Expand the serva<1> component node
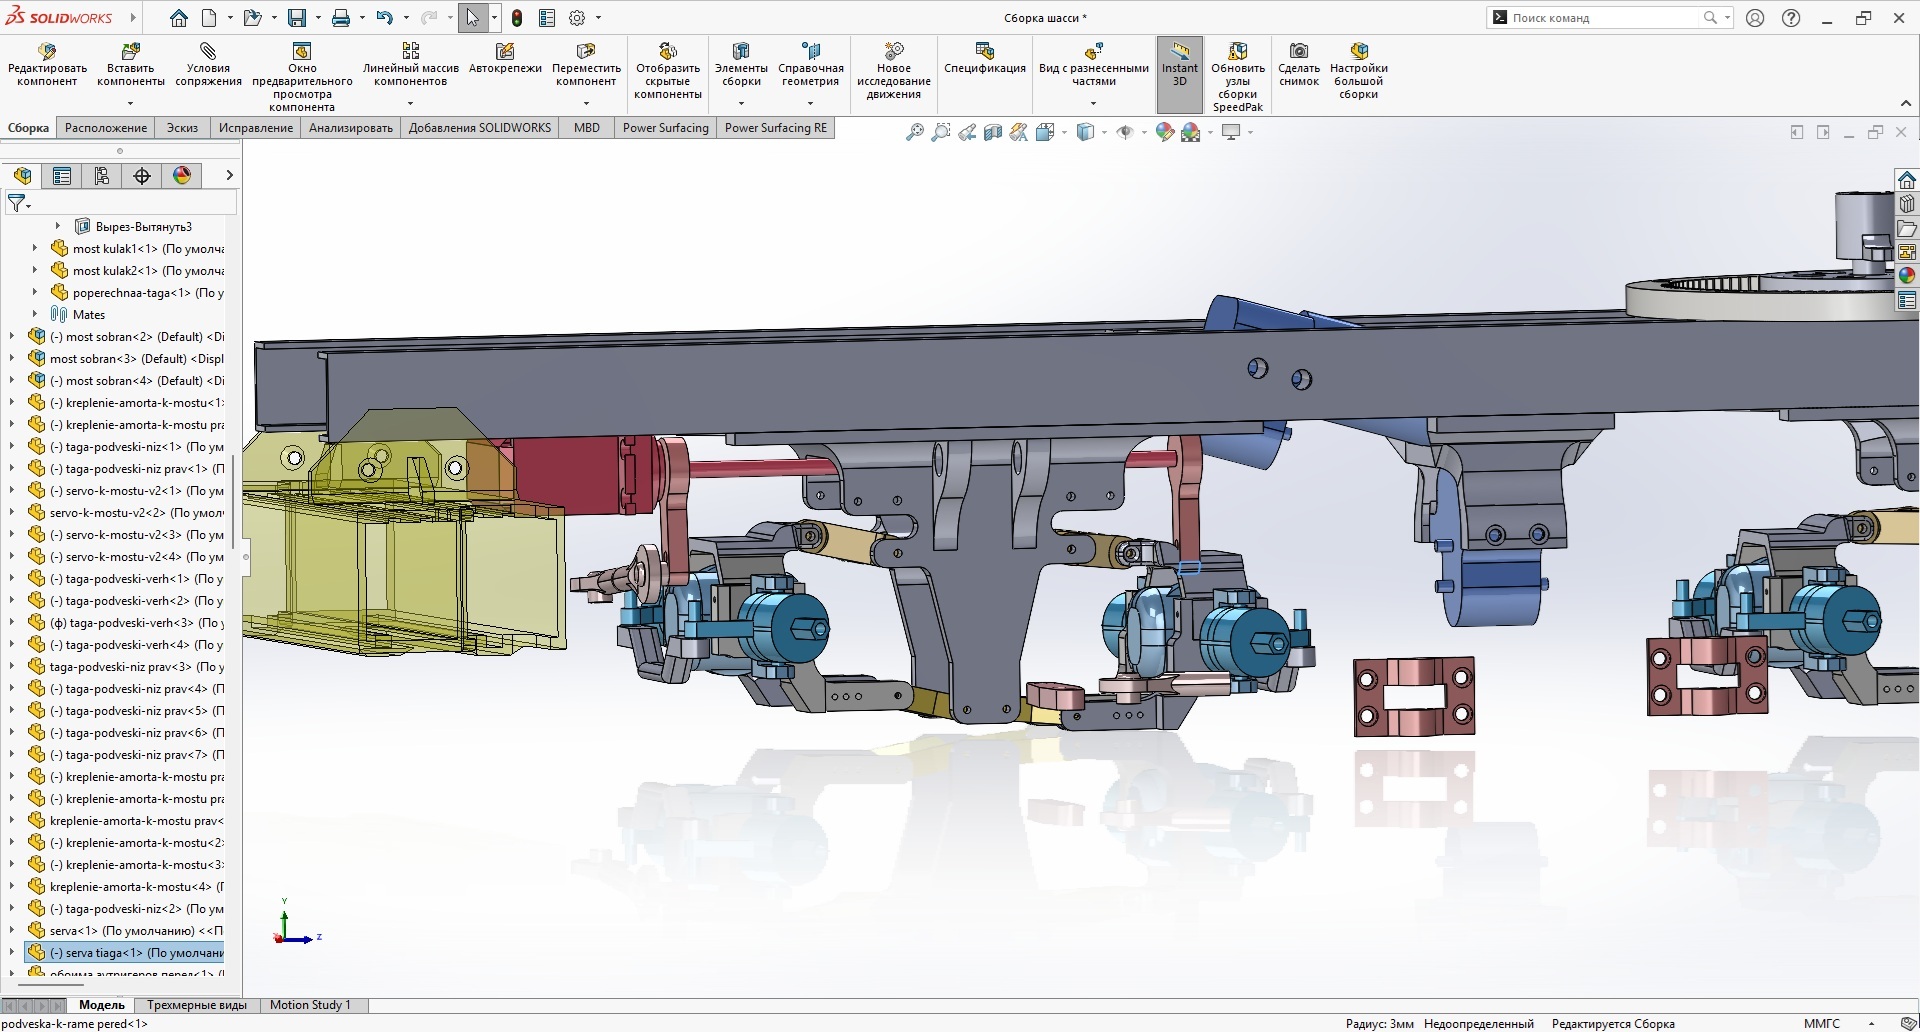 [12, 931]
